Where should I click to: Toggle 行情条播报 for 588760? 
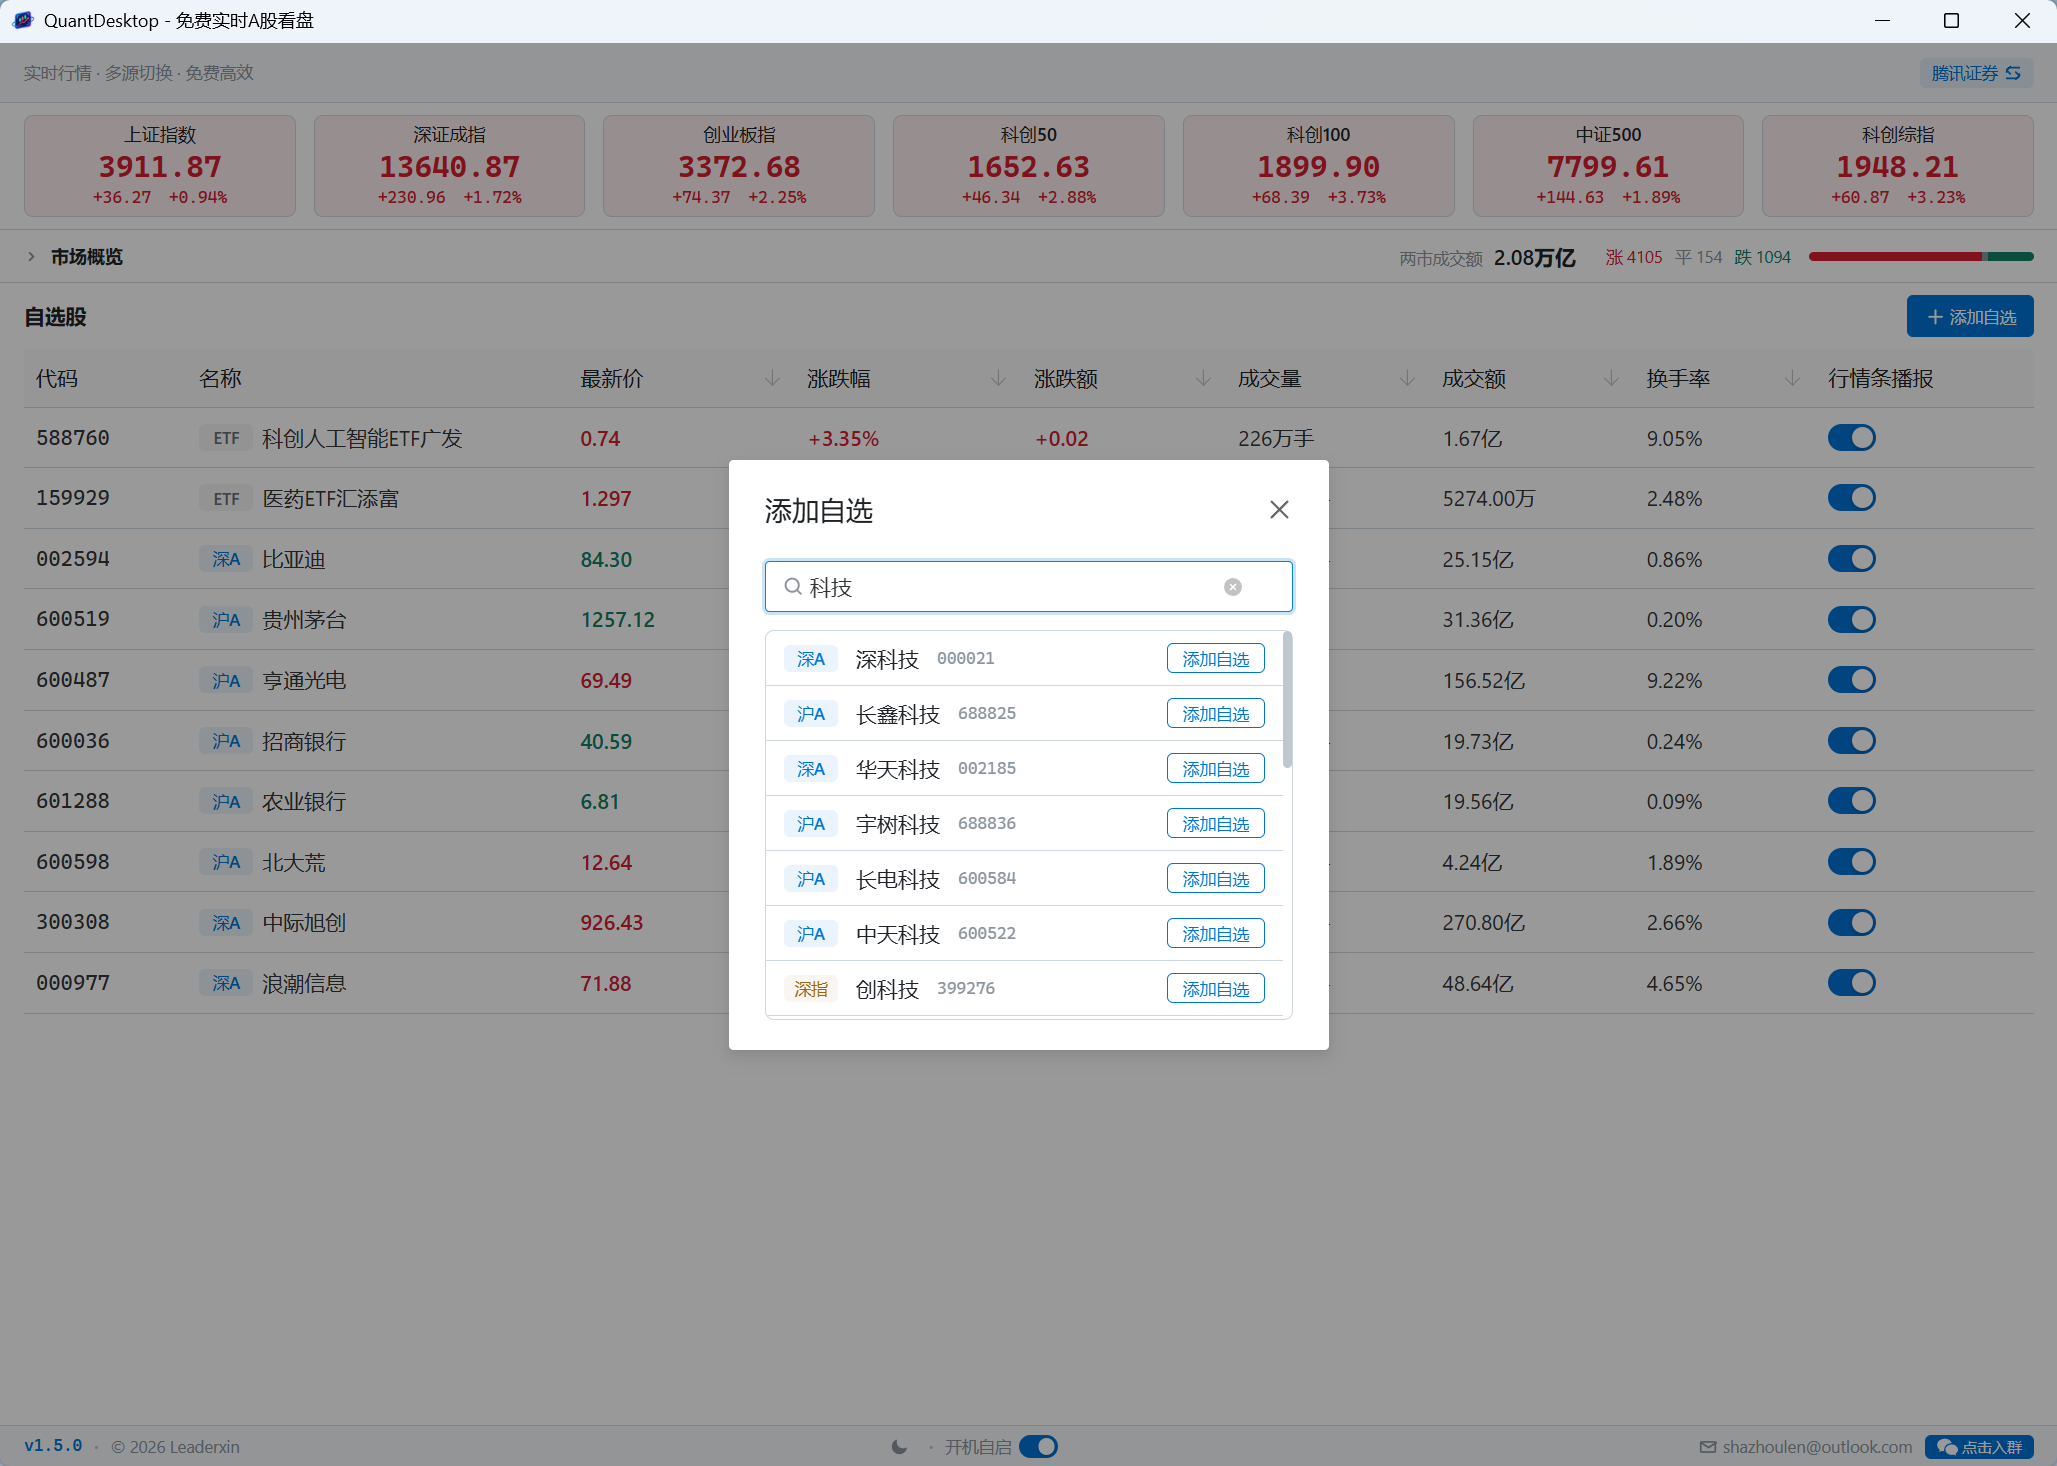(1851, 438)
